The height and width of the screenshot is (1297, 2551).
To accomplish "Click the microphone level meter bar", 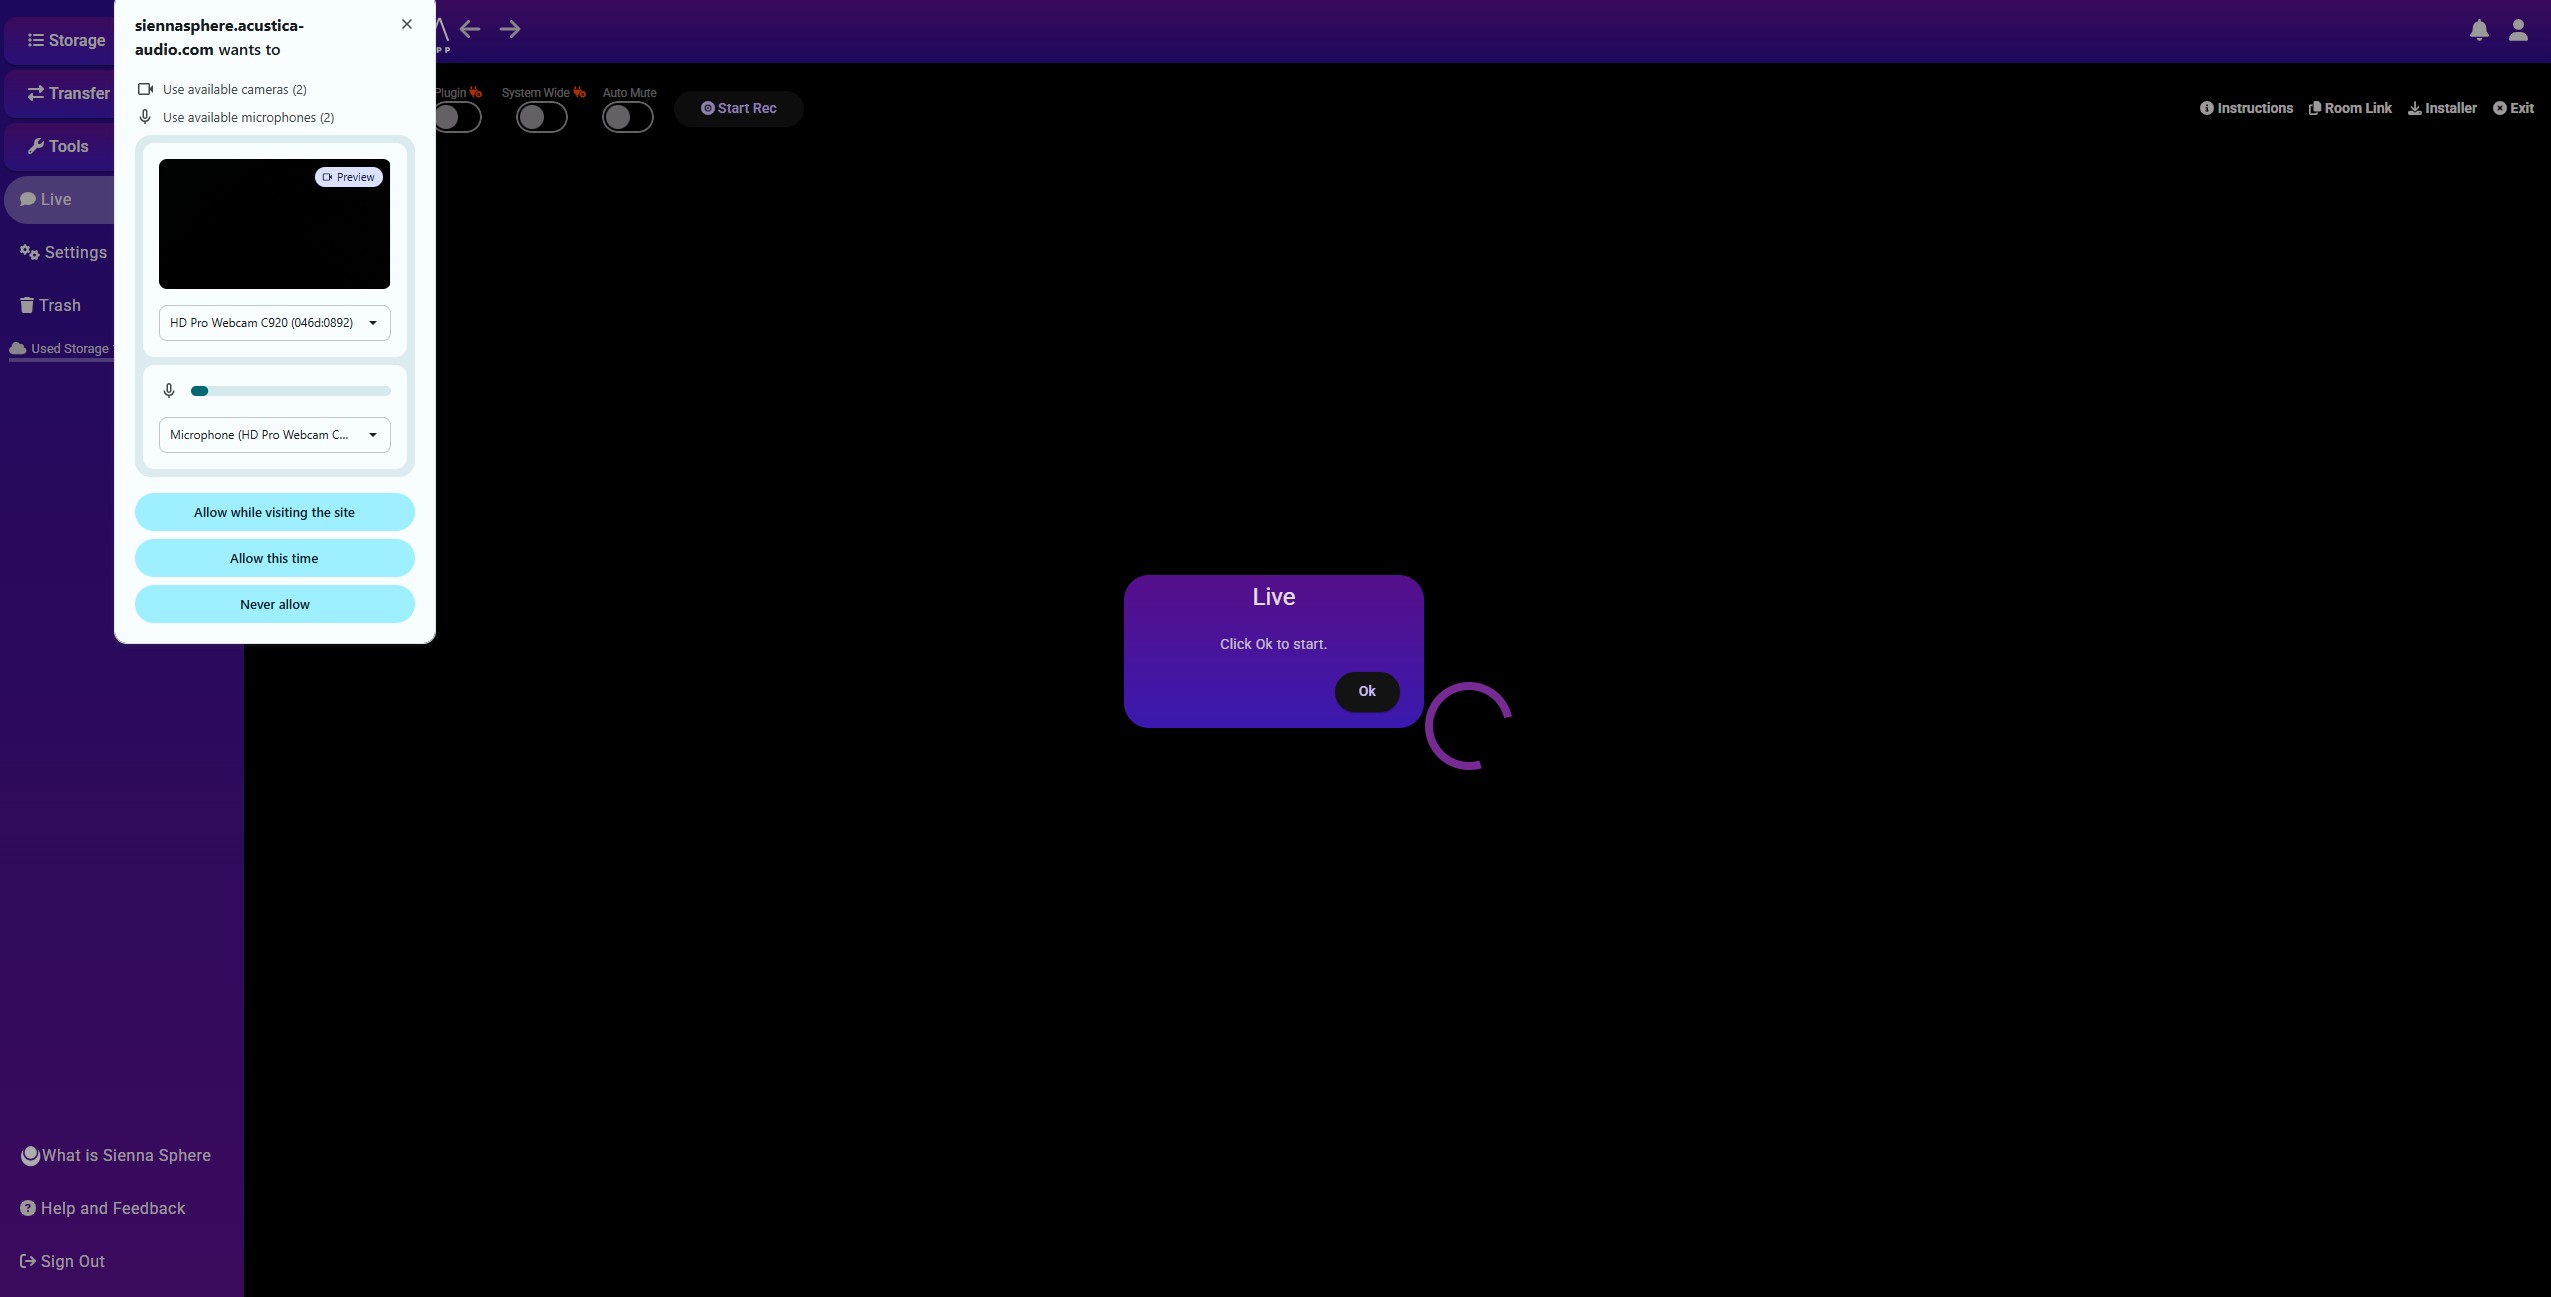I will (x=290, y=391).
